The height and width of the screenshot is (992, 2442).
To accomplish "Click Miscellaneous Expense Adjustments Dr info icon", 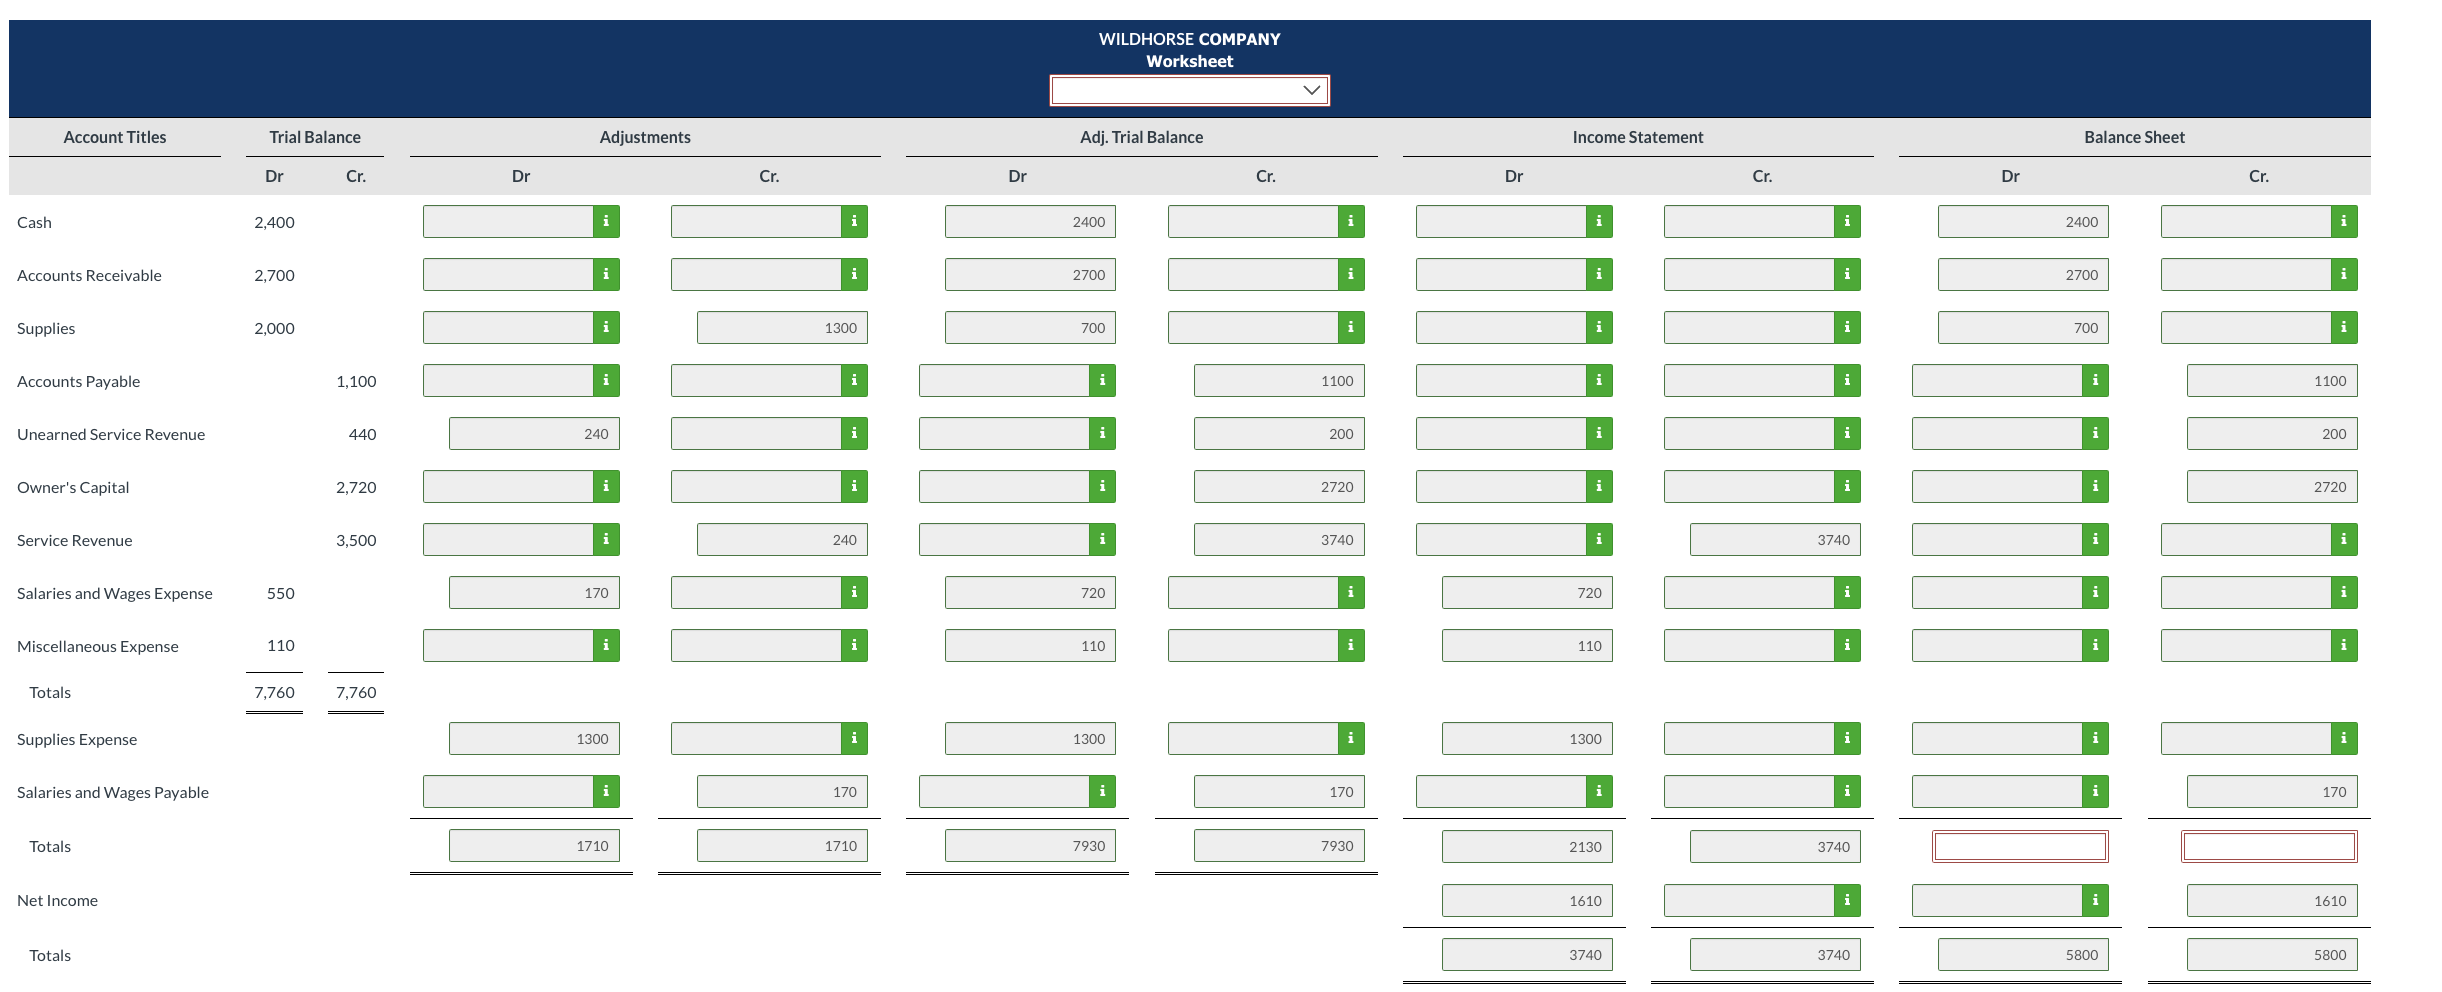I will point(606,645).
